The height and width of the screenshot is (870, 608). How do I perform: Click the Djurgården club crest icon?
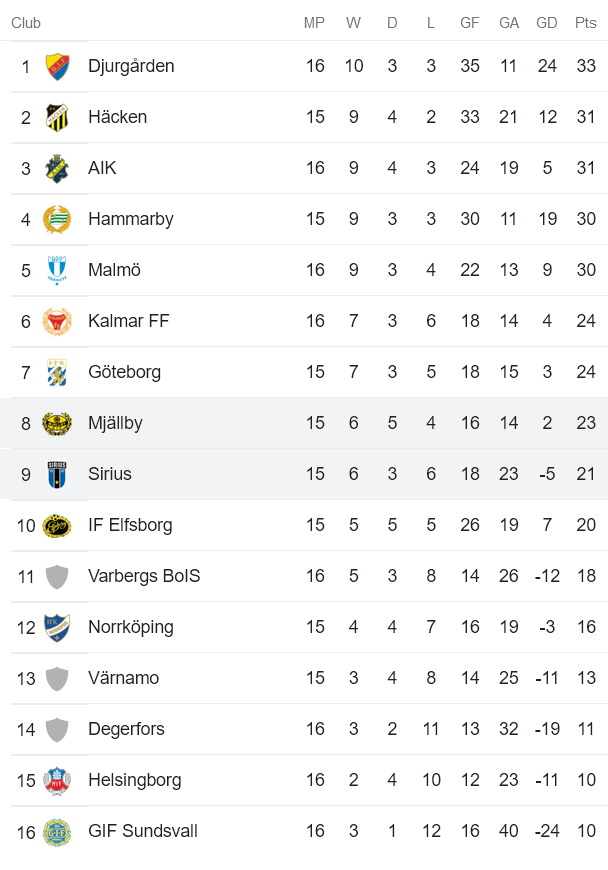coord(57,66)
